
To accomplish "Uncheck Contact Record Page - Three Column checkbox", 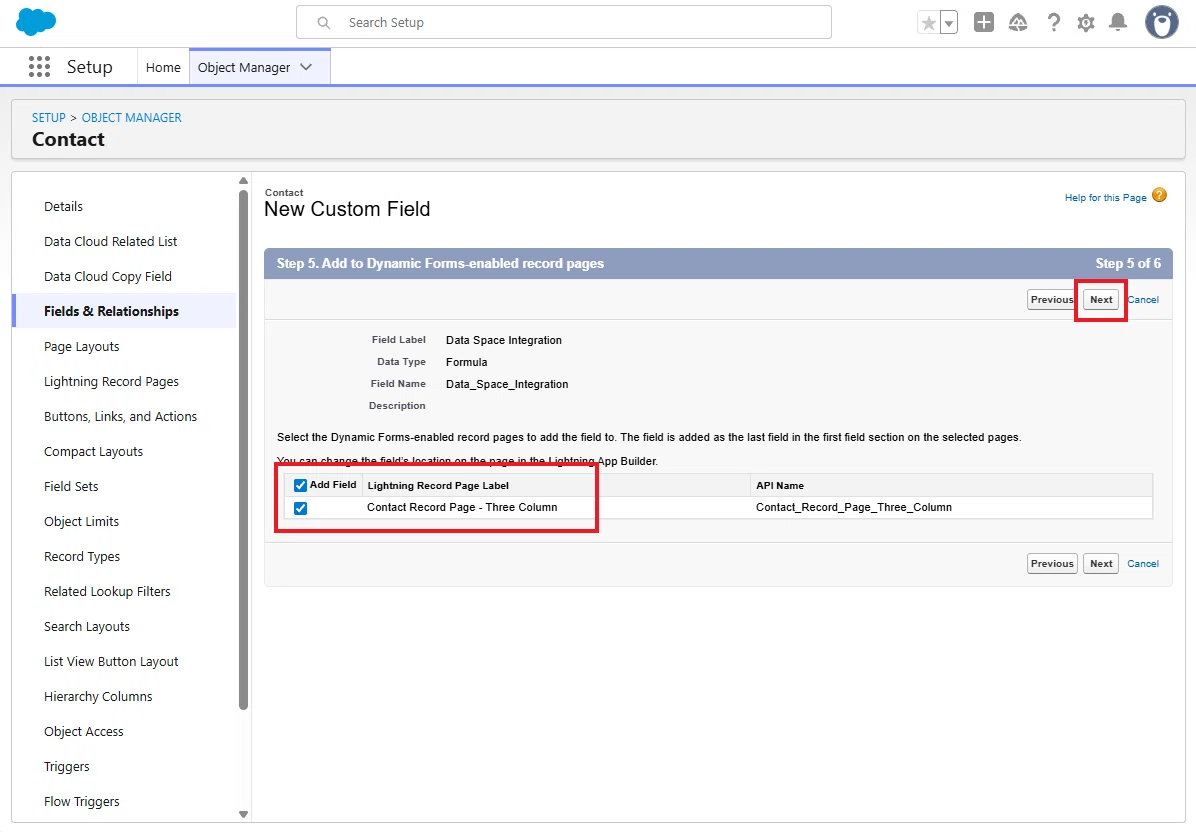I will pyautogui.click(x=301, y=508).
